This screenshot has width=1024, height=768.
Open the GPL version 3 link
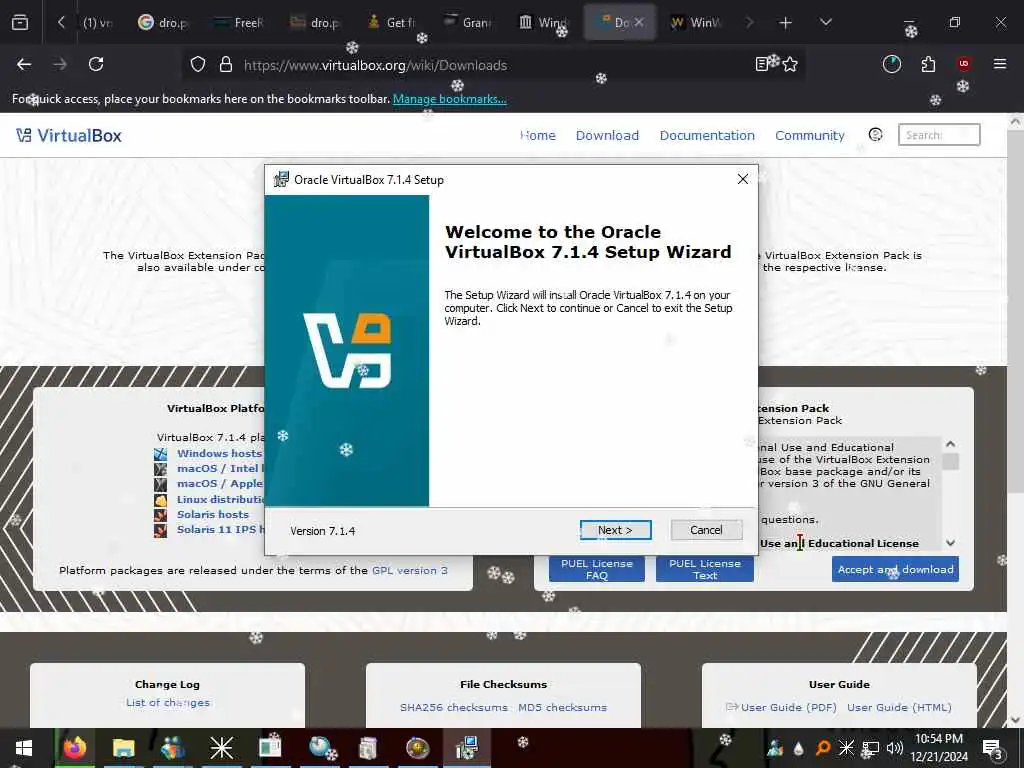point(409,570)
